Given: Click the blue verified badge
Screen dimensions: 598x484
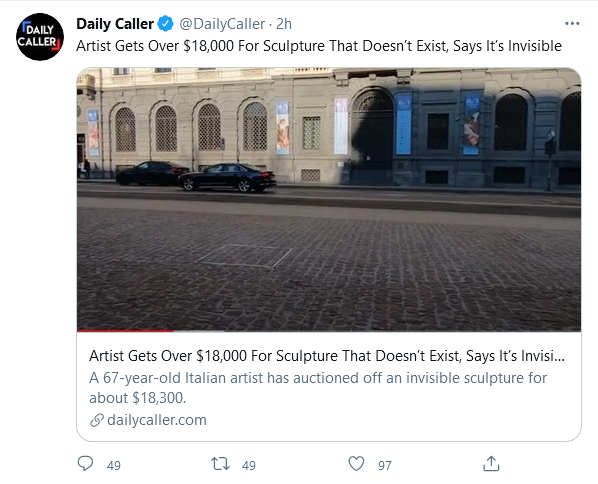Looking at the screenshot, I should pyautogui.click(x=166, y=24).
